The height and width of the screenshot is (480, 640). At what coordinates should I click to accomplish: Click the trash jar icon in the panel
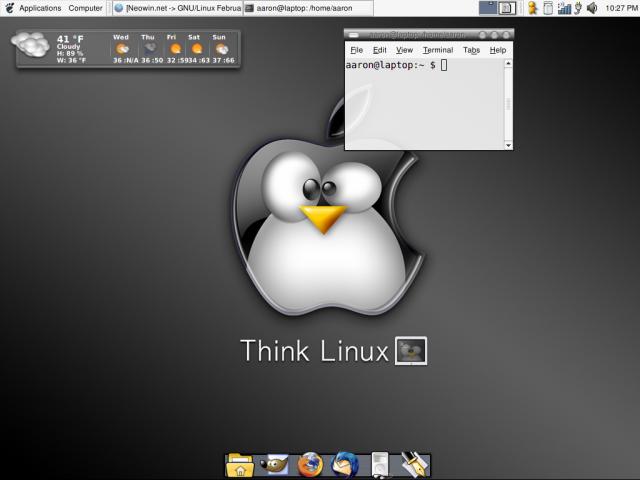pyautogui.click(x=548, y=8)
